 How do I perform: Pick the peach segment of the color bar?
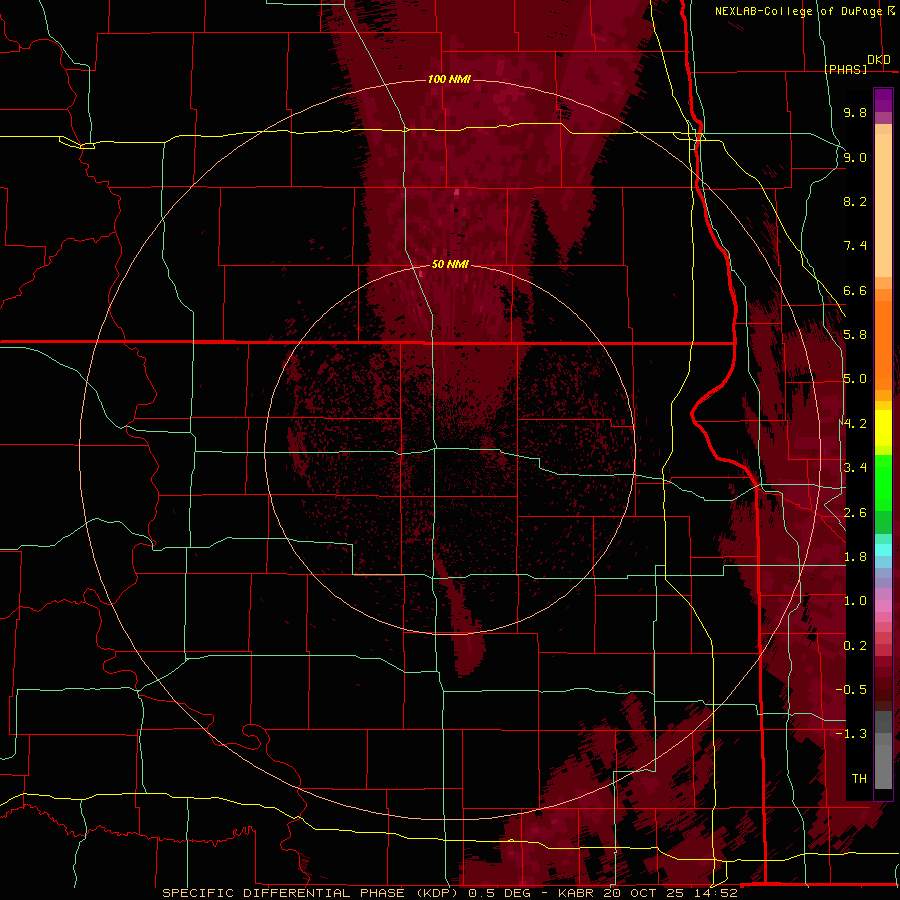[x=883, y=205]
